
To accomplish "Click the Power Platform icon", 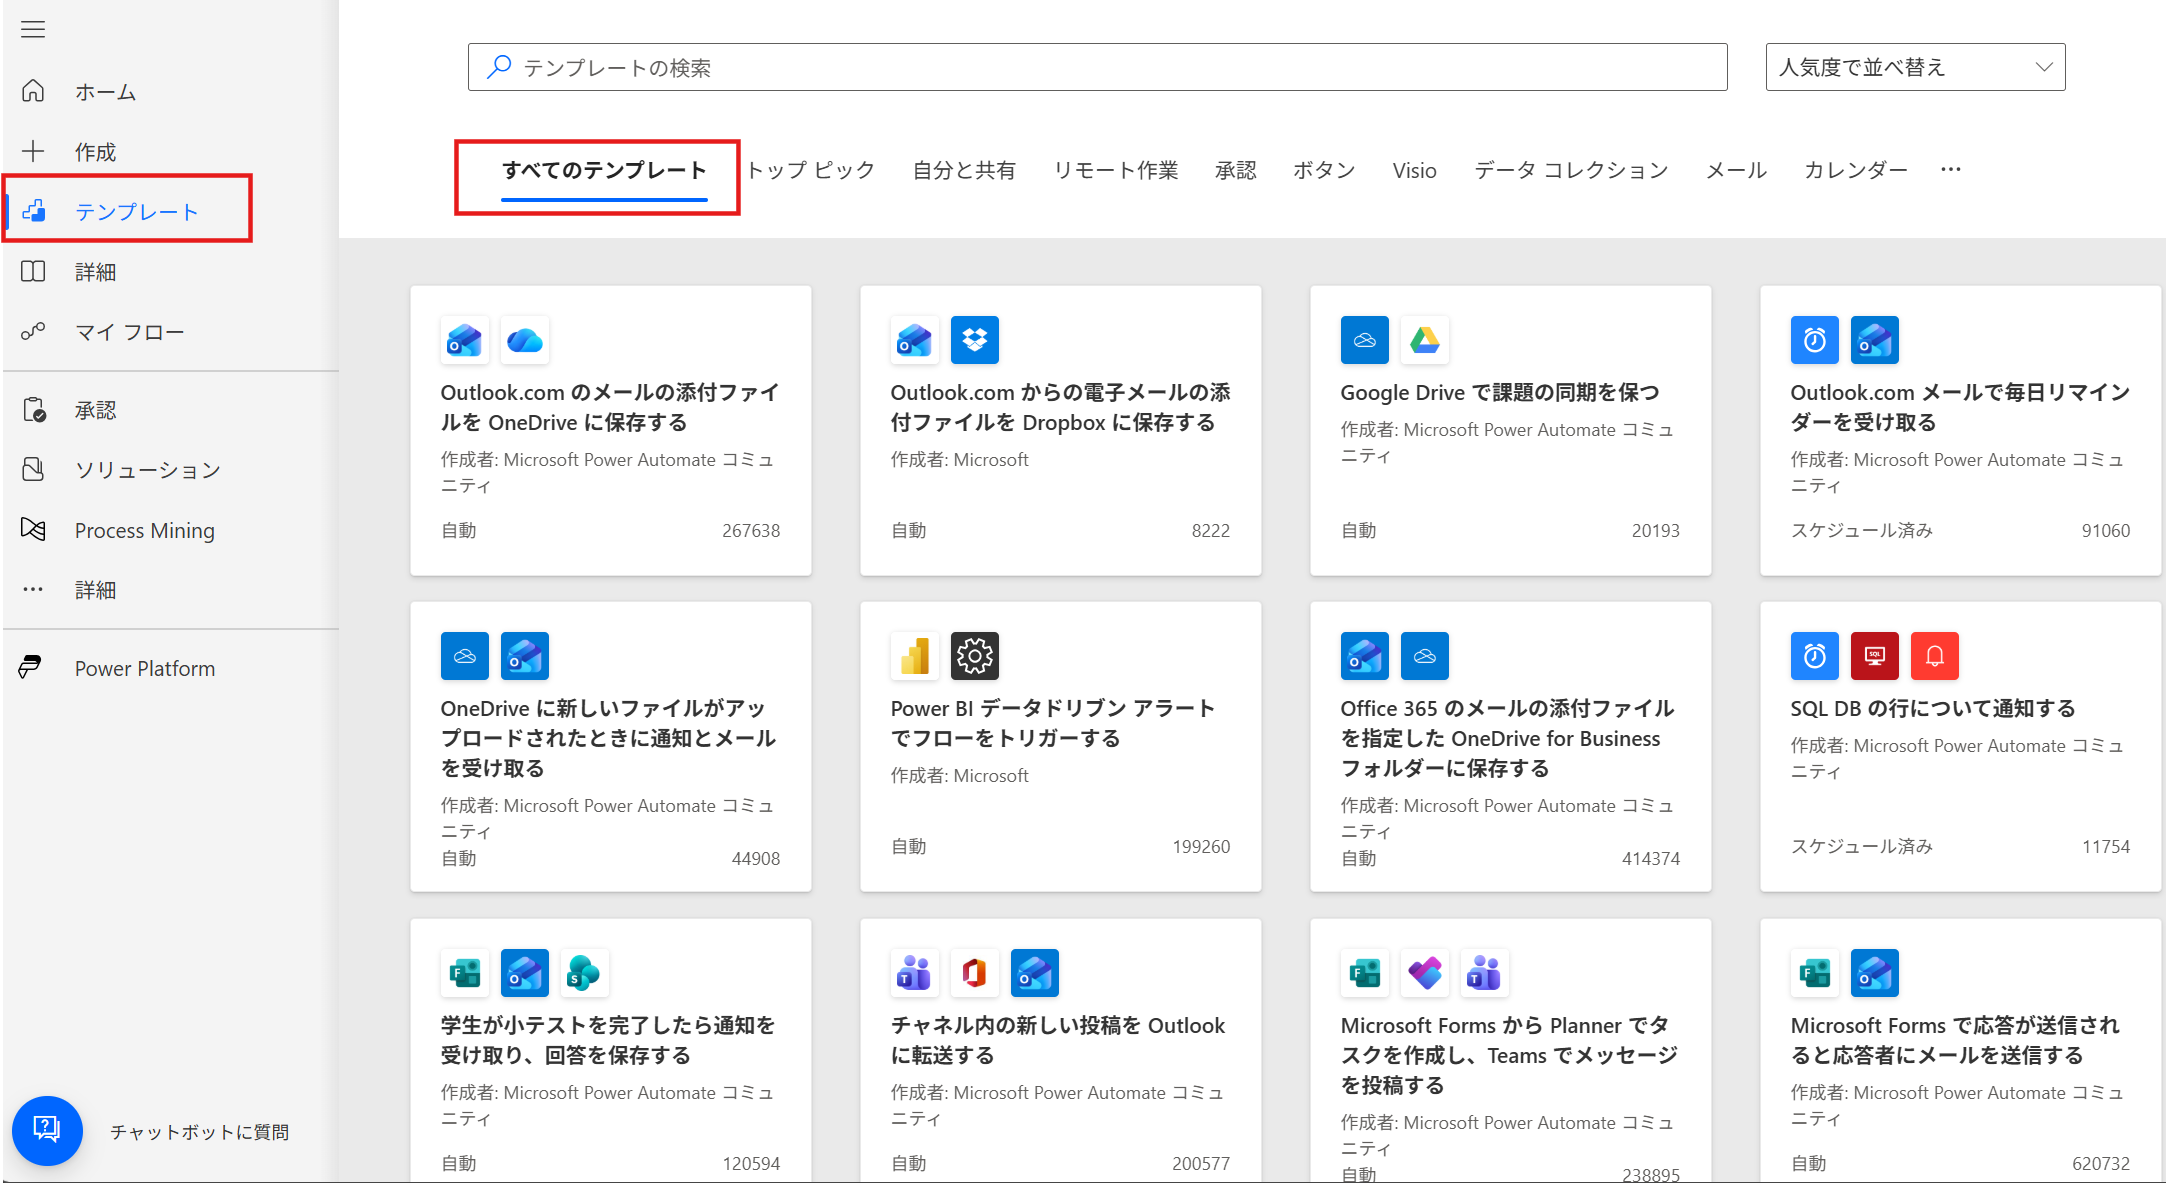I will [x=31, y=667].
